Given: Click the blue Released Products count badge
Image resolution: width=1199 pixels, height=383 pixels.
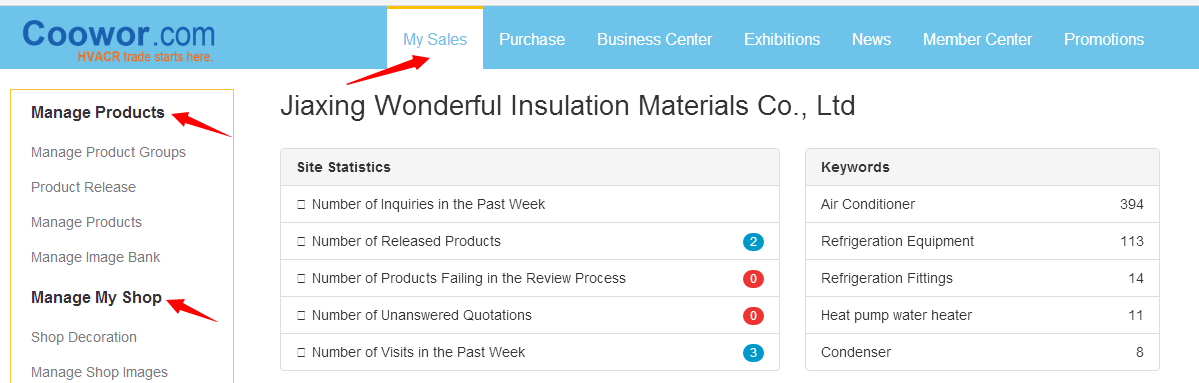Looking at the screenshot, I should [x=753, y=242].
